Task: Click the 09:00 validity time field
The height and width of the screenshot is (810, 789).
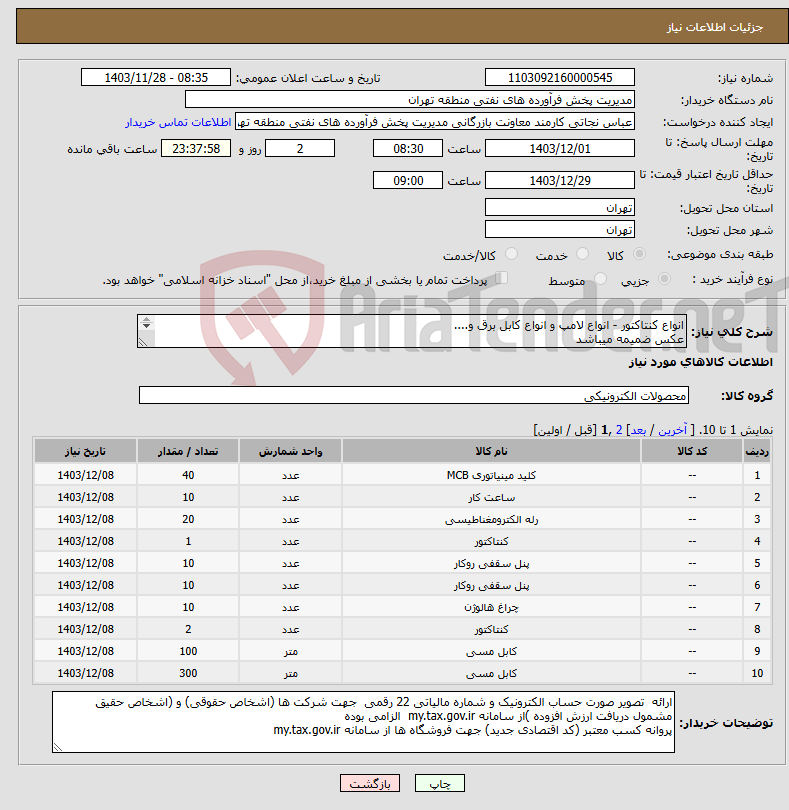Action: (408, 181)
